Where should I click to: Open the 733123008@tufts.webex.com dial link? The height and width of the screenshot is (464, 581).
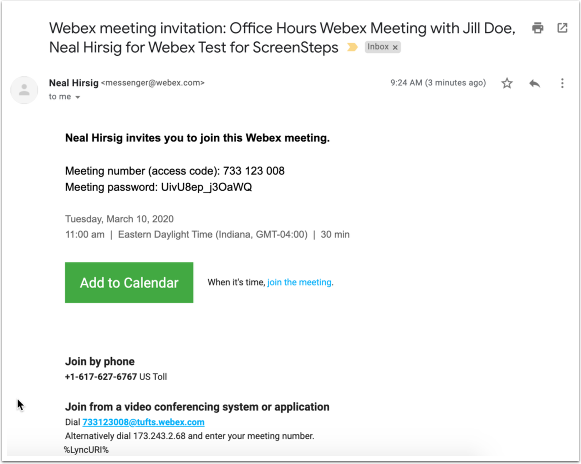[x=143, y=422]
